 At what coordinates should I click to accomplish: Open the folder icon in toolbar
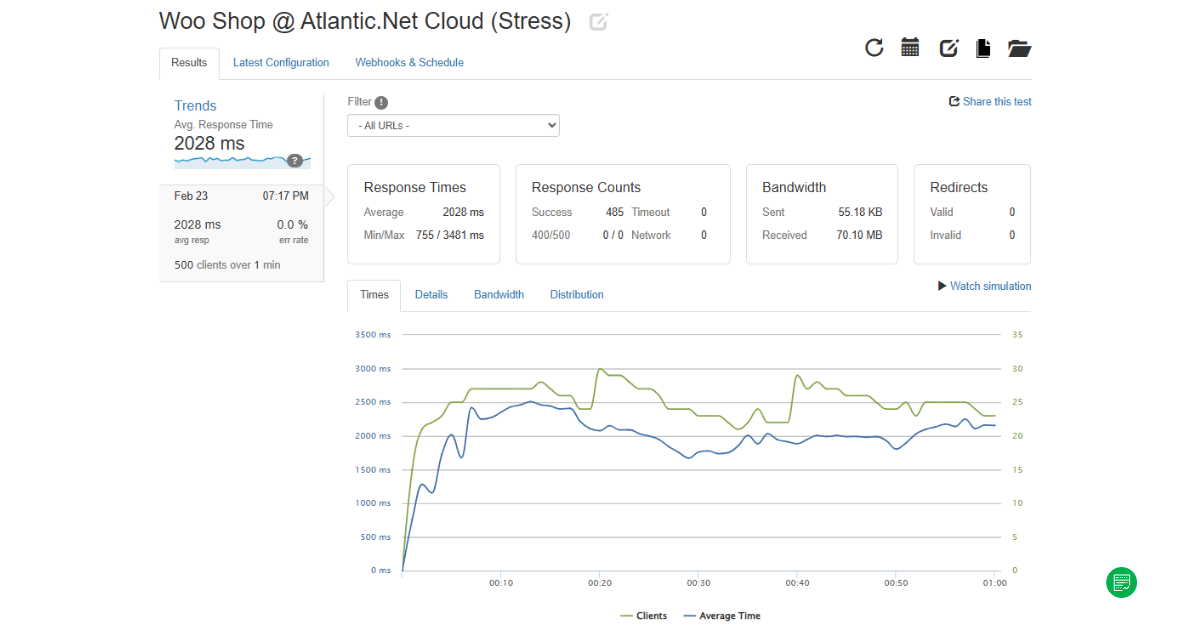click(x=1019, y=48)
